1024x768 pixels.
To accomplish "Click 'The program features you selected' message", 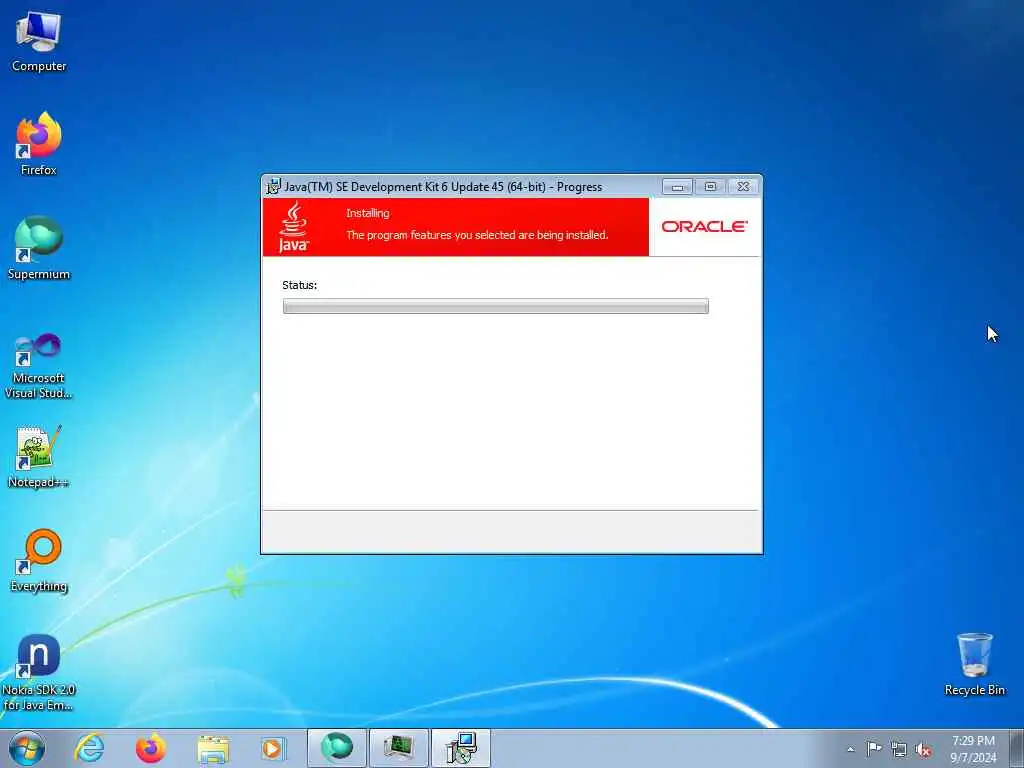I will point(477,235).
